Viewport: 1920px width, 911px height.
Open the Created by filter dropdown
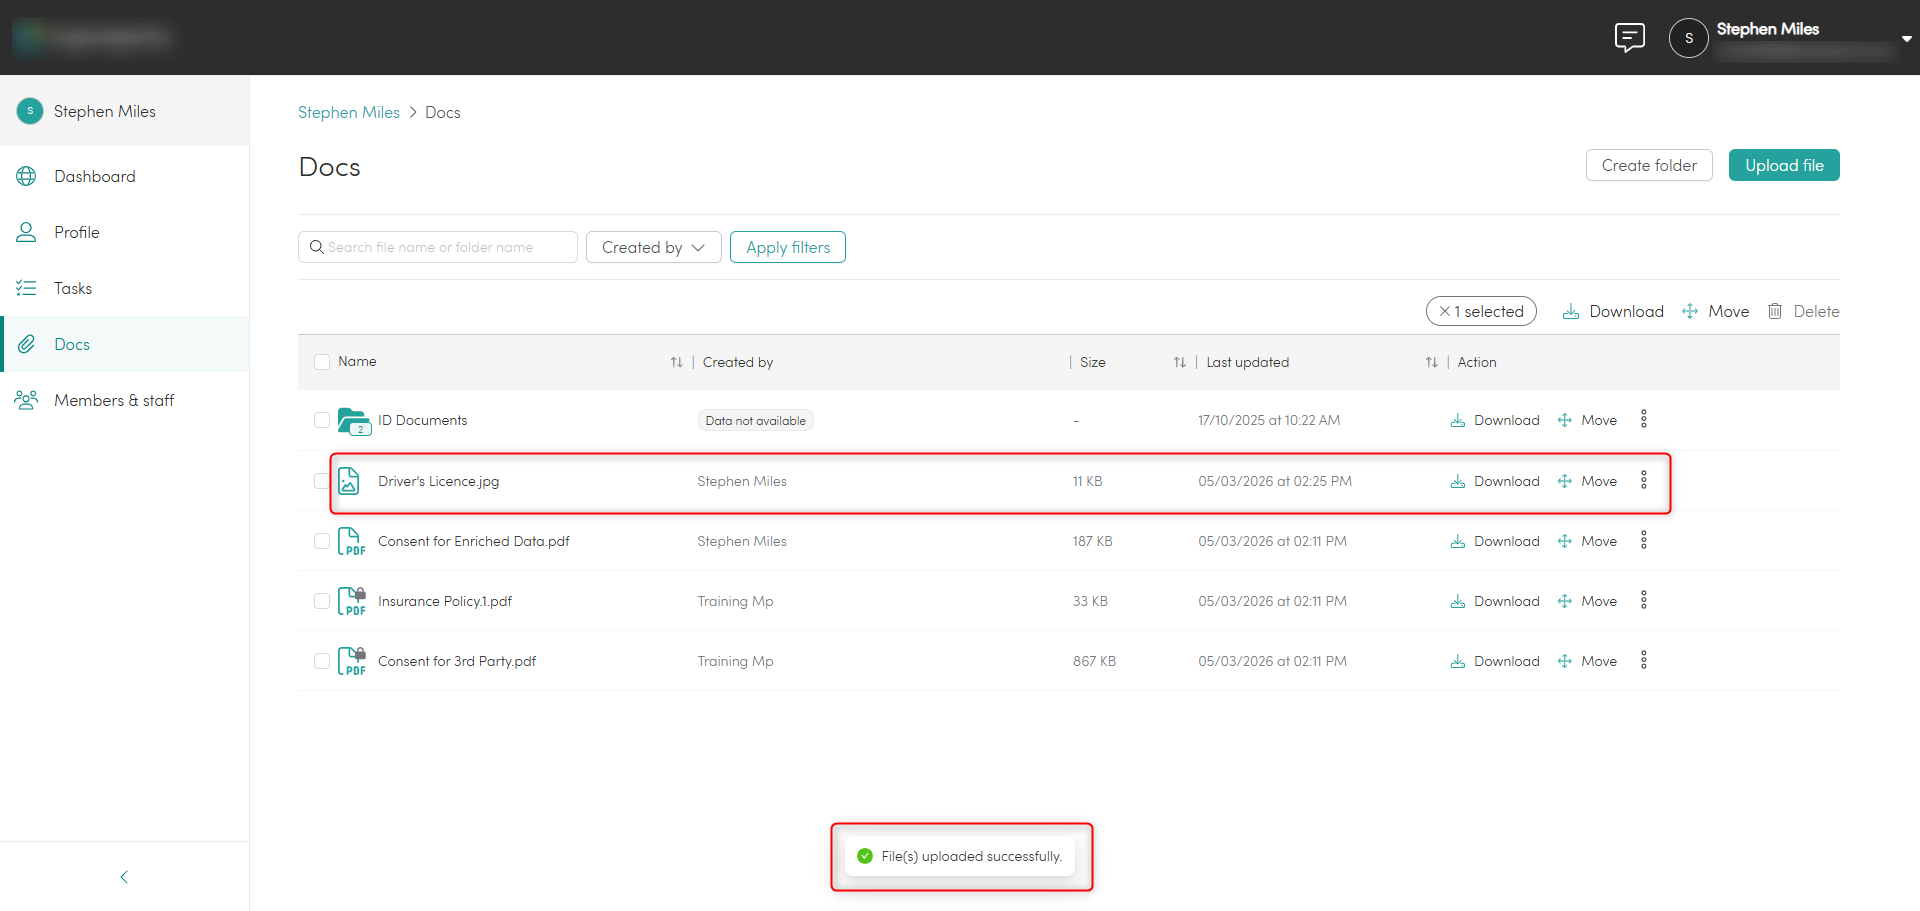coord(654,247)
